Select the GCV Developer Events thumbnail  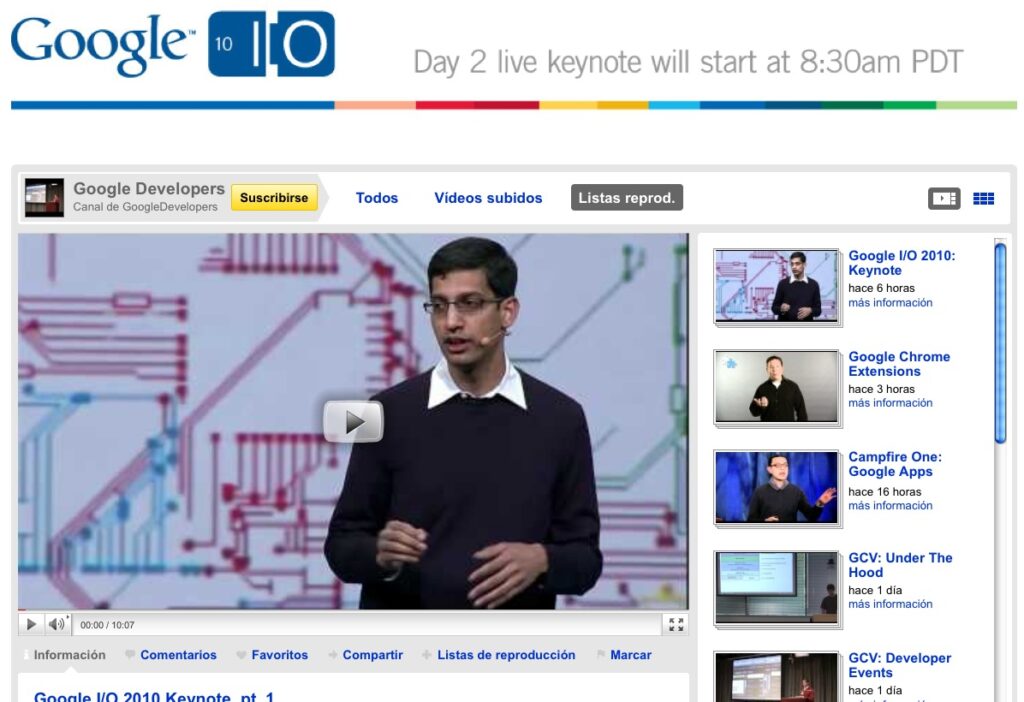[776, 677]
